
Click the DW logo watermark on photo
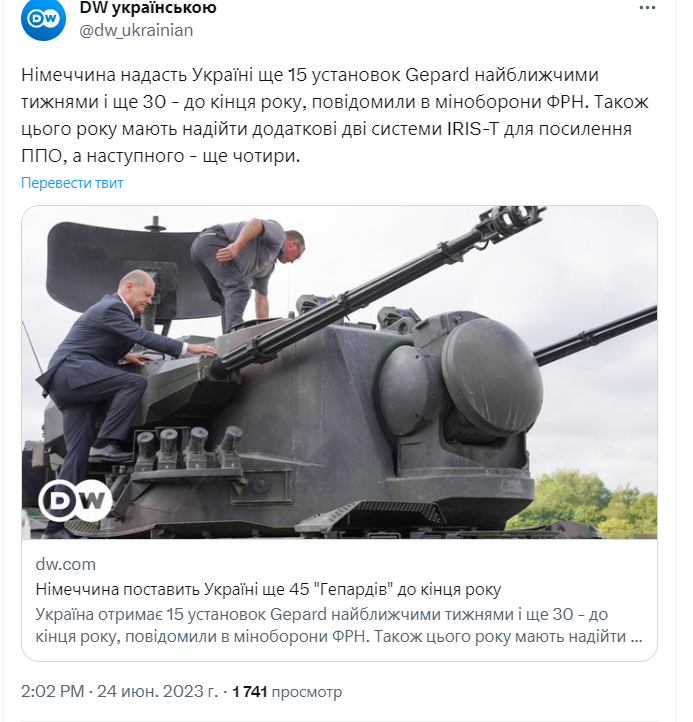coord(76,500)
